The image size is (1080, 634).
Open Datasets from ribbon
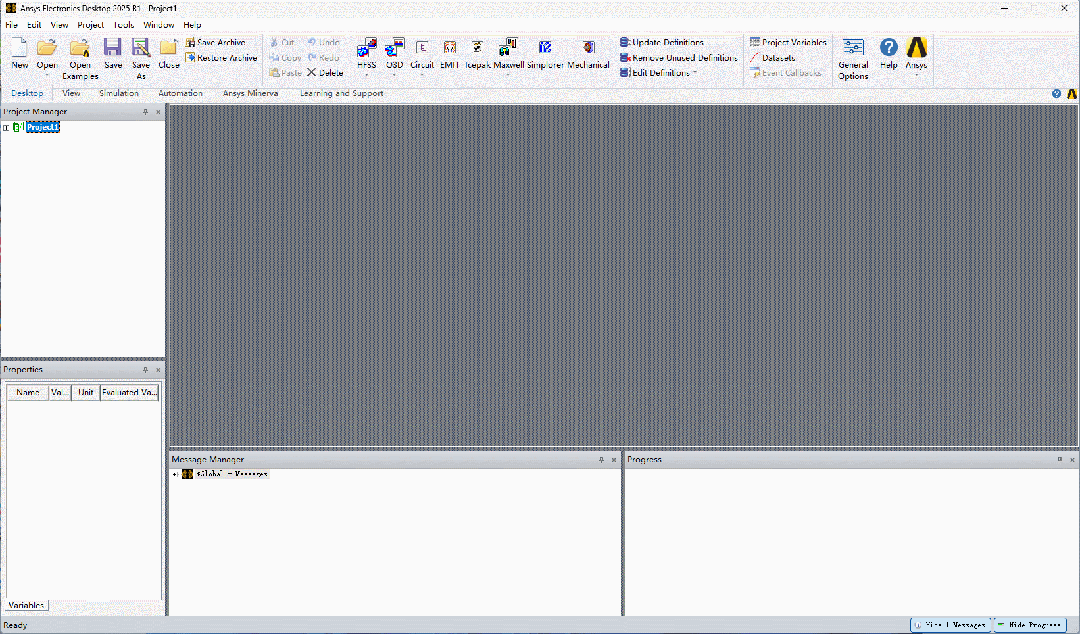coord(772,58)
